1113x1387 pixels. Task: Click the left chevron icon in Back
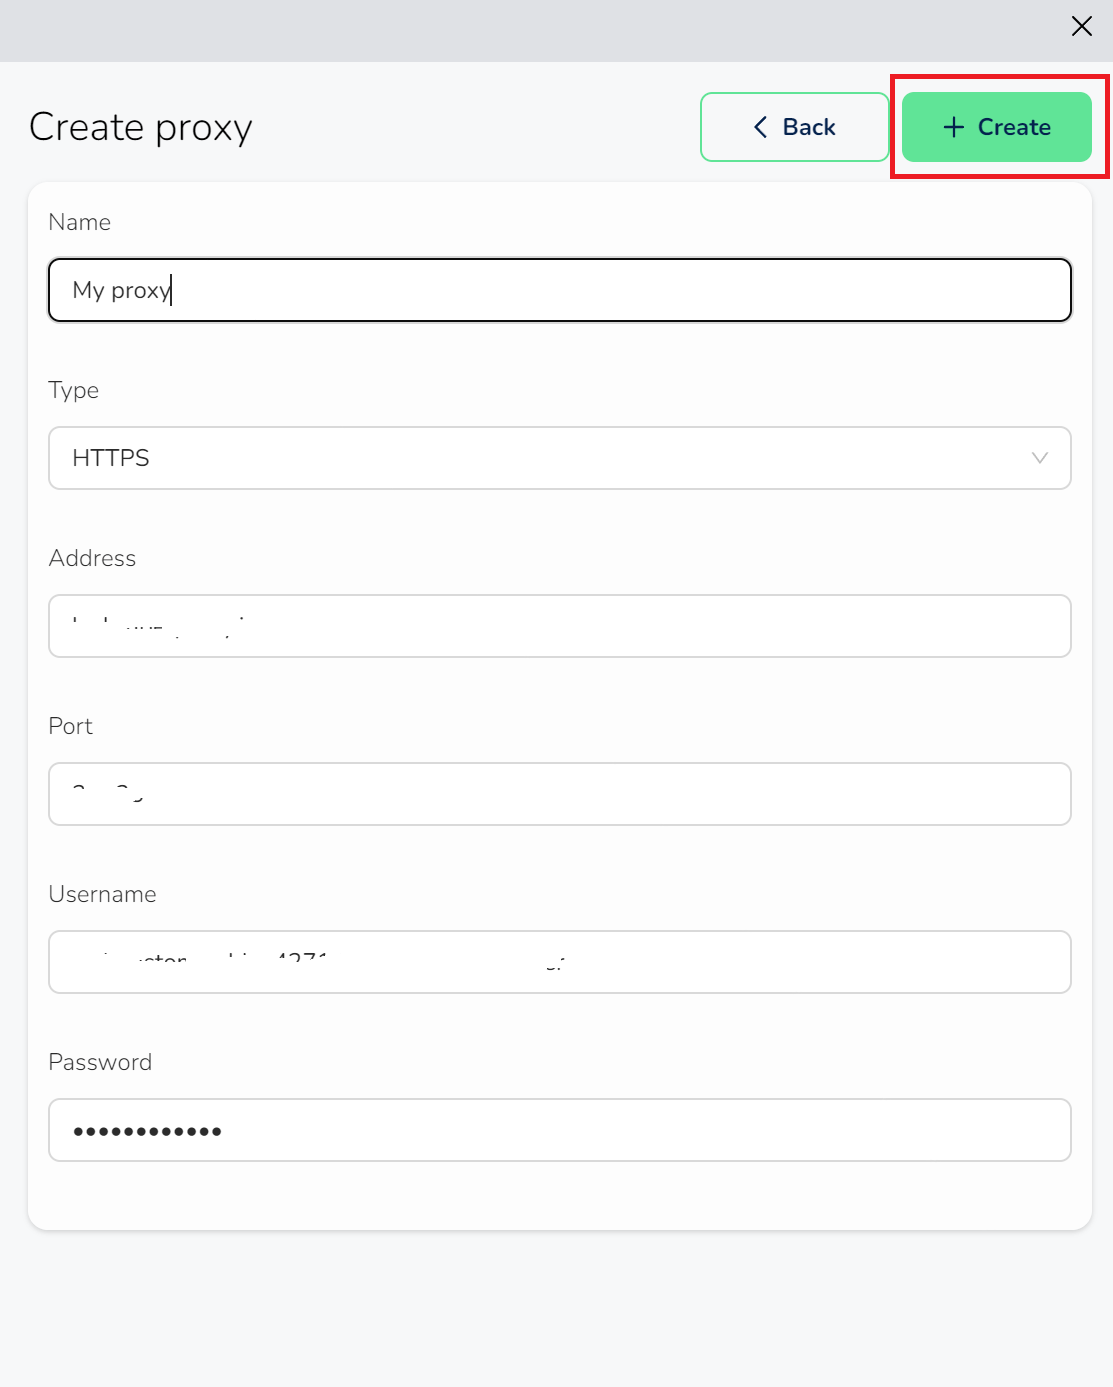(761, 127)
